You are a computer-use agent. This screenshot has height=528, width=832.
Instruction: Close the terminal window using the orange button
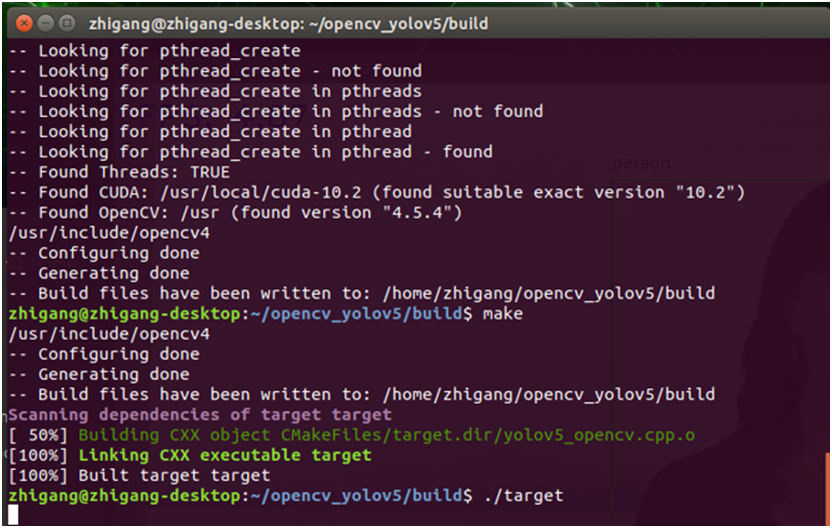(x=23, y=22)
